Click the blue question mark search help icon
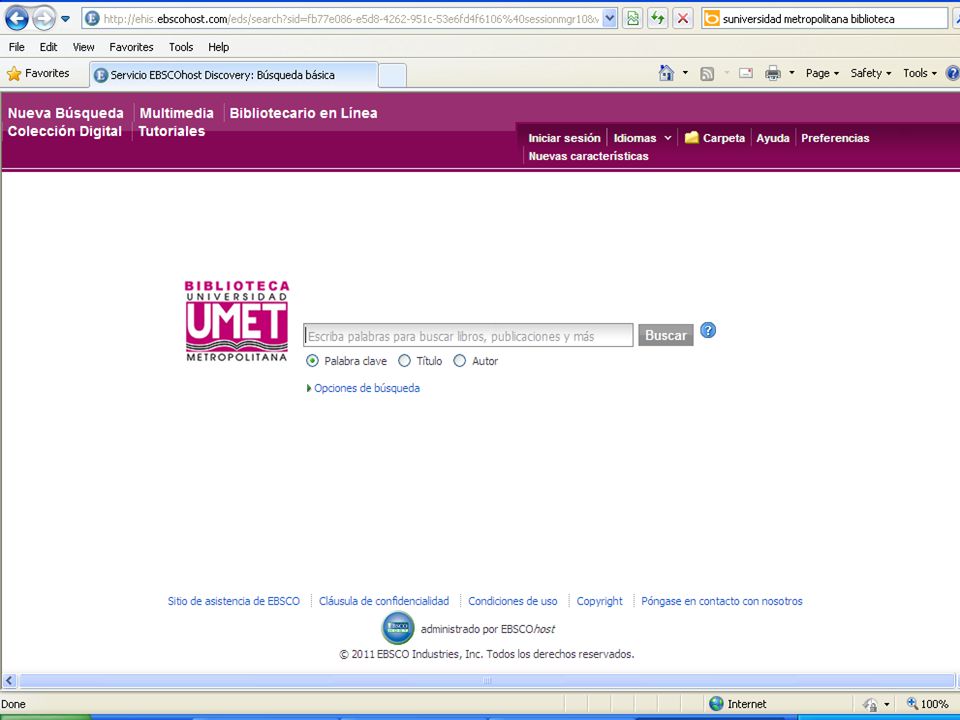The width and height of the screenshot is (960, 720). (x=708, y=331)
